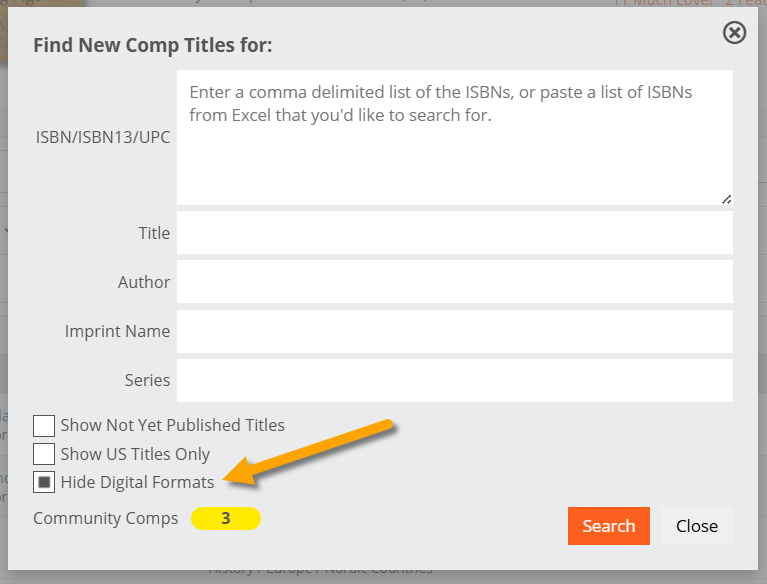767x584 pixels.
Task: Click the Community Comps label text
Action: (x=106, y=518)
